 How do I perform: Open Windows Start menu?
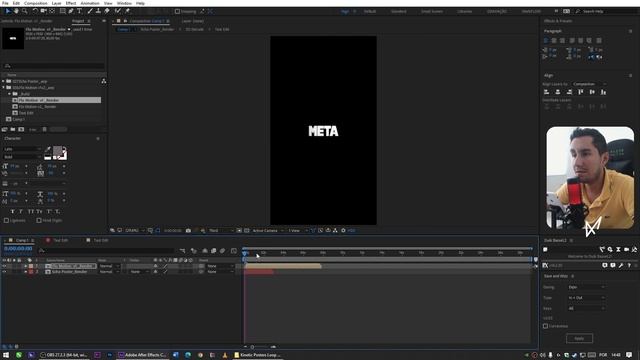(6, 355)
